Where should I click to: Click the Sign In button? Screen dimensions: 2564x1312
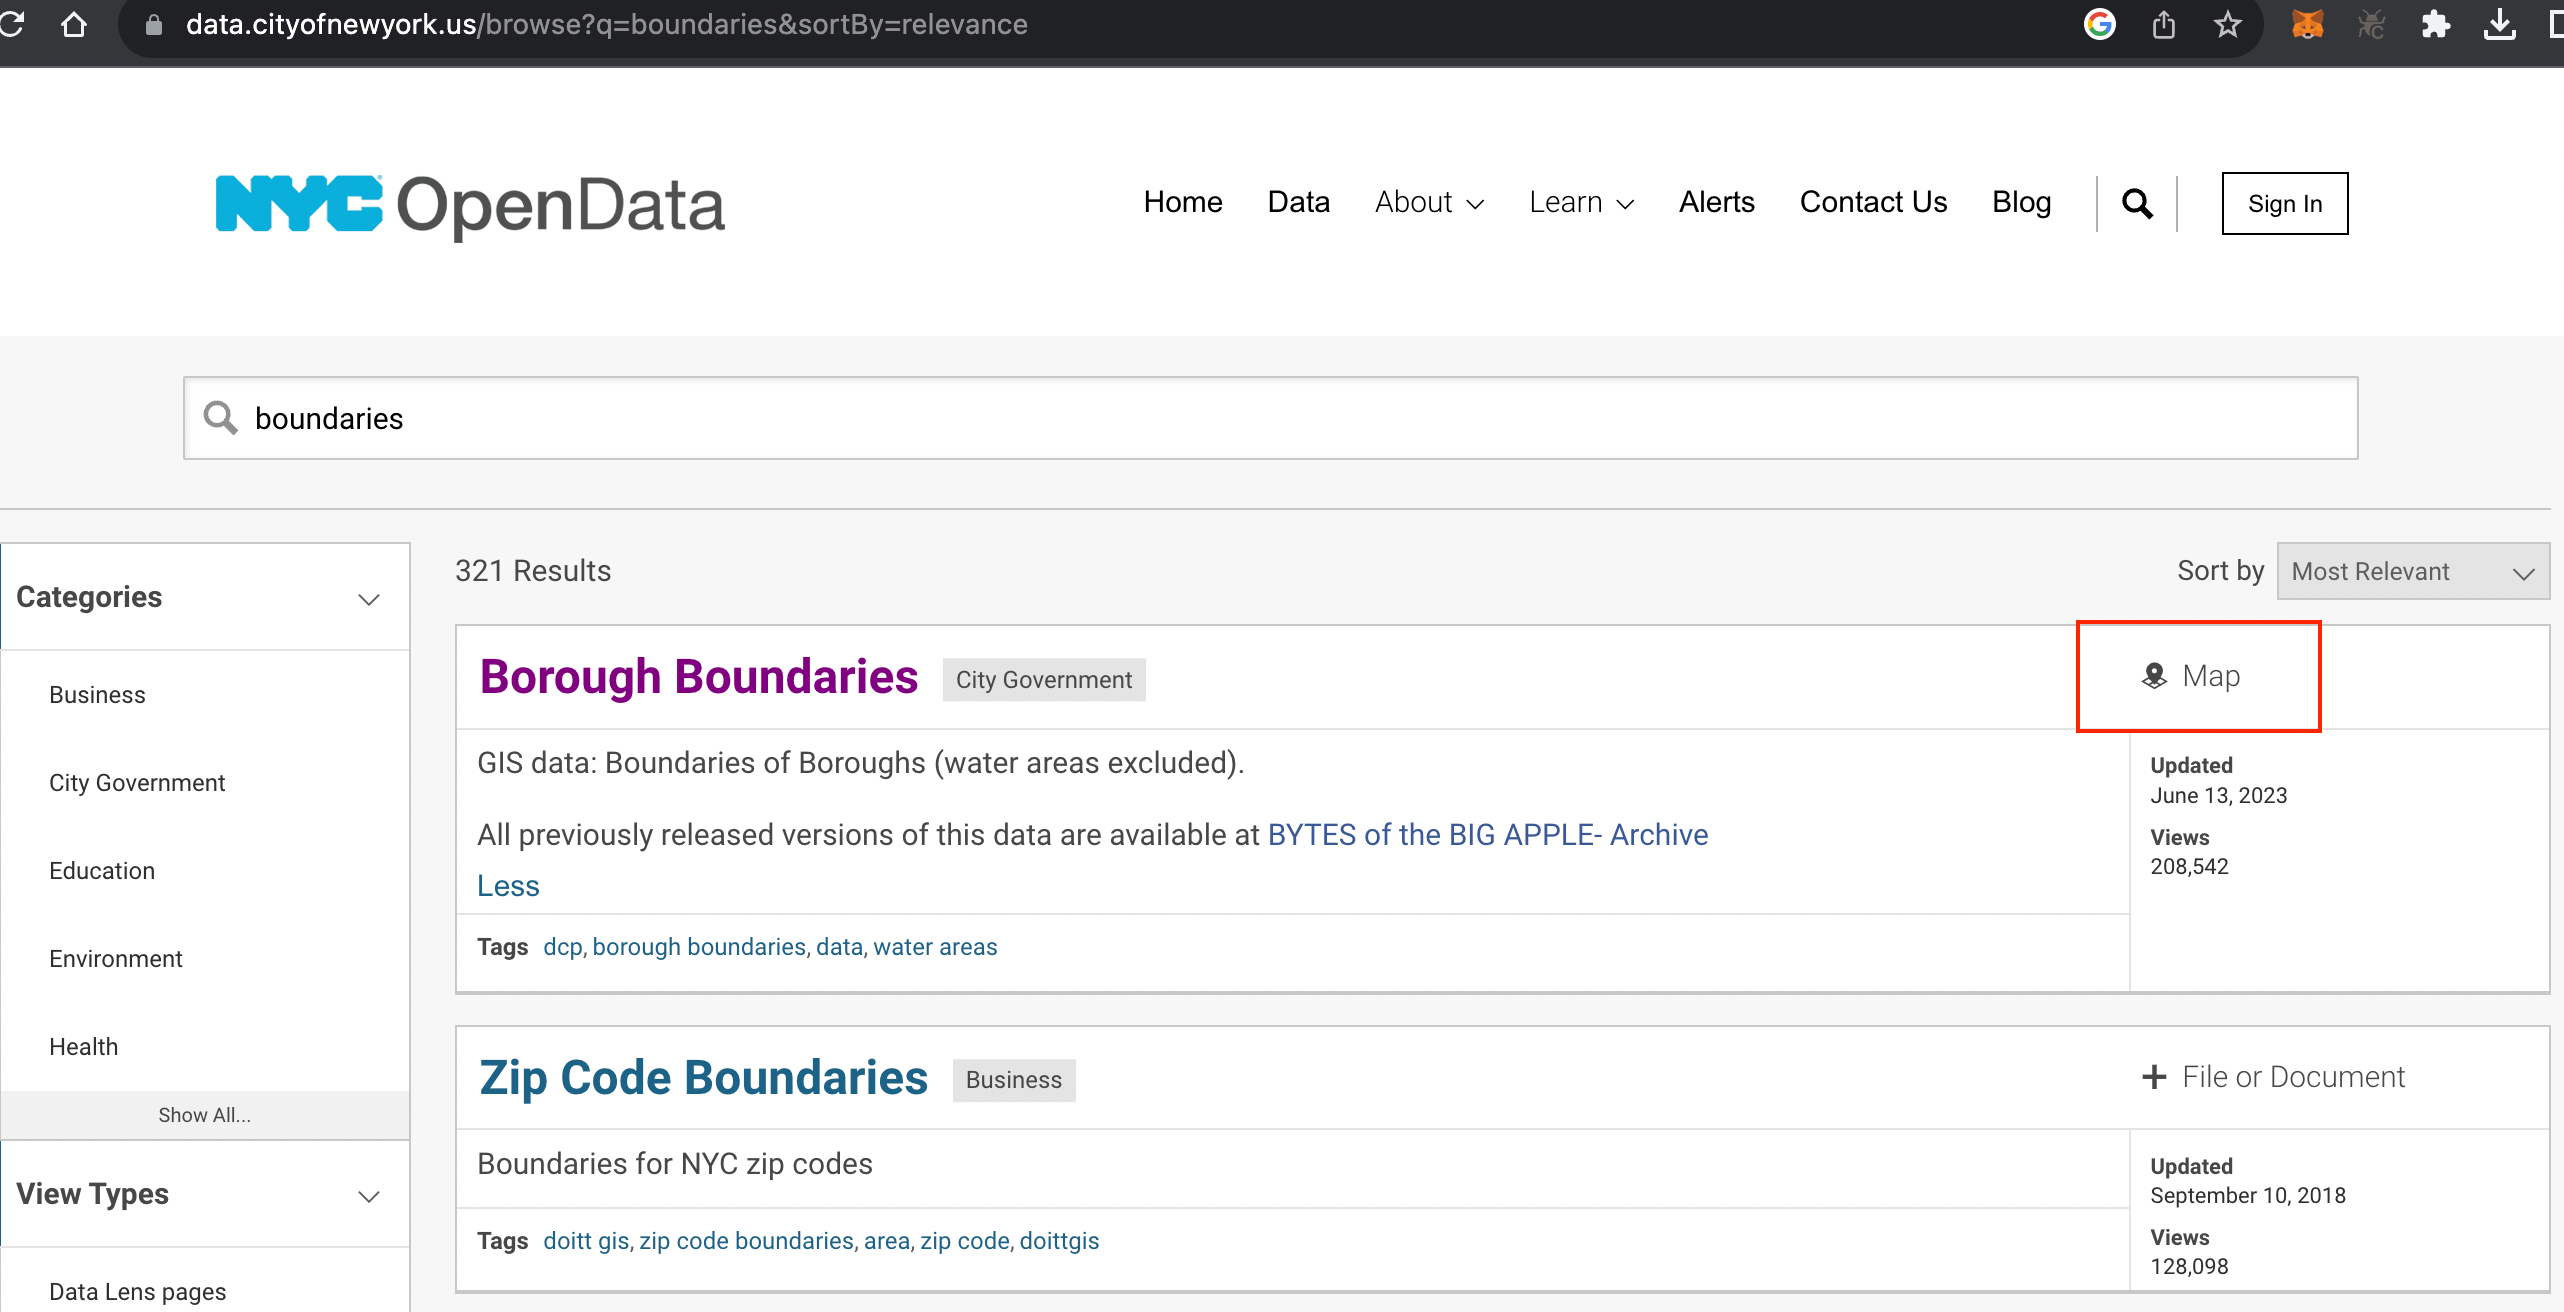click(2285, 204)
